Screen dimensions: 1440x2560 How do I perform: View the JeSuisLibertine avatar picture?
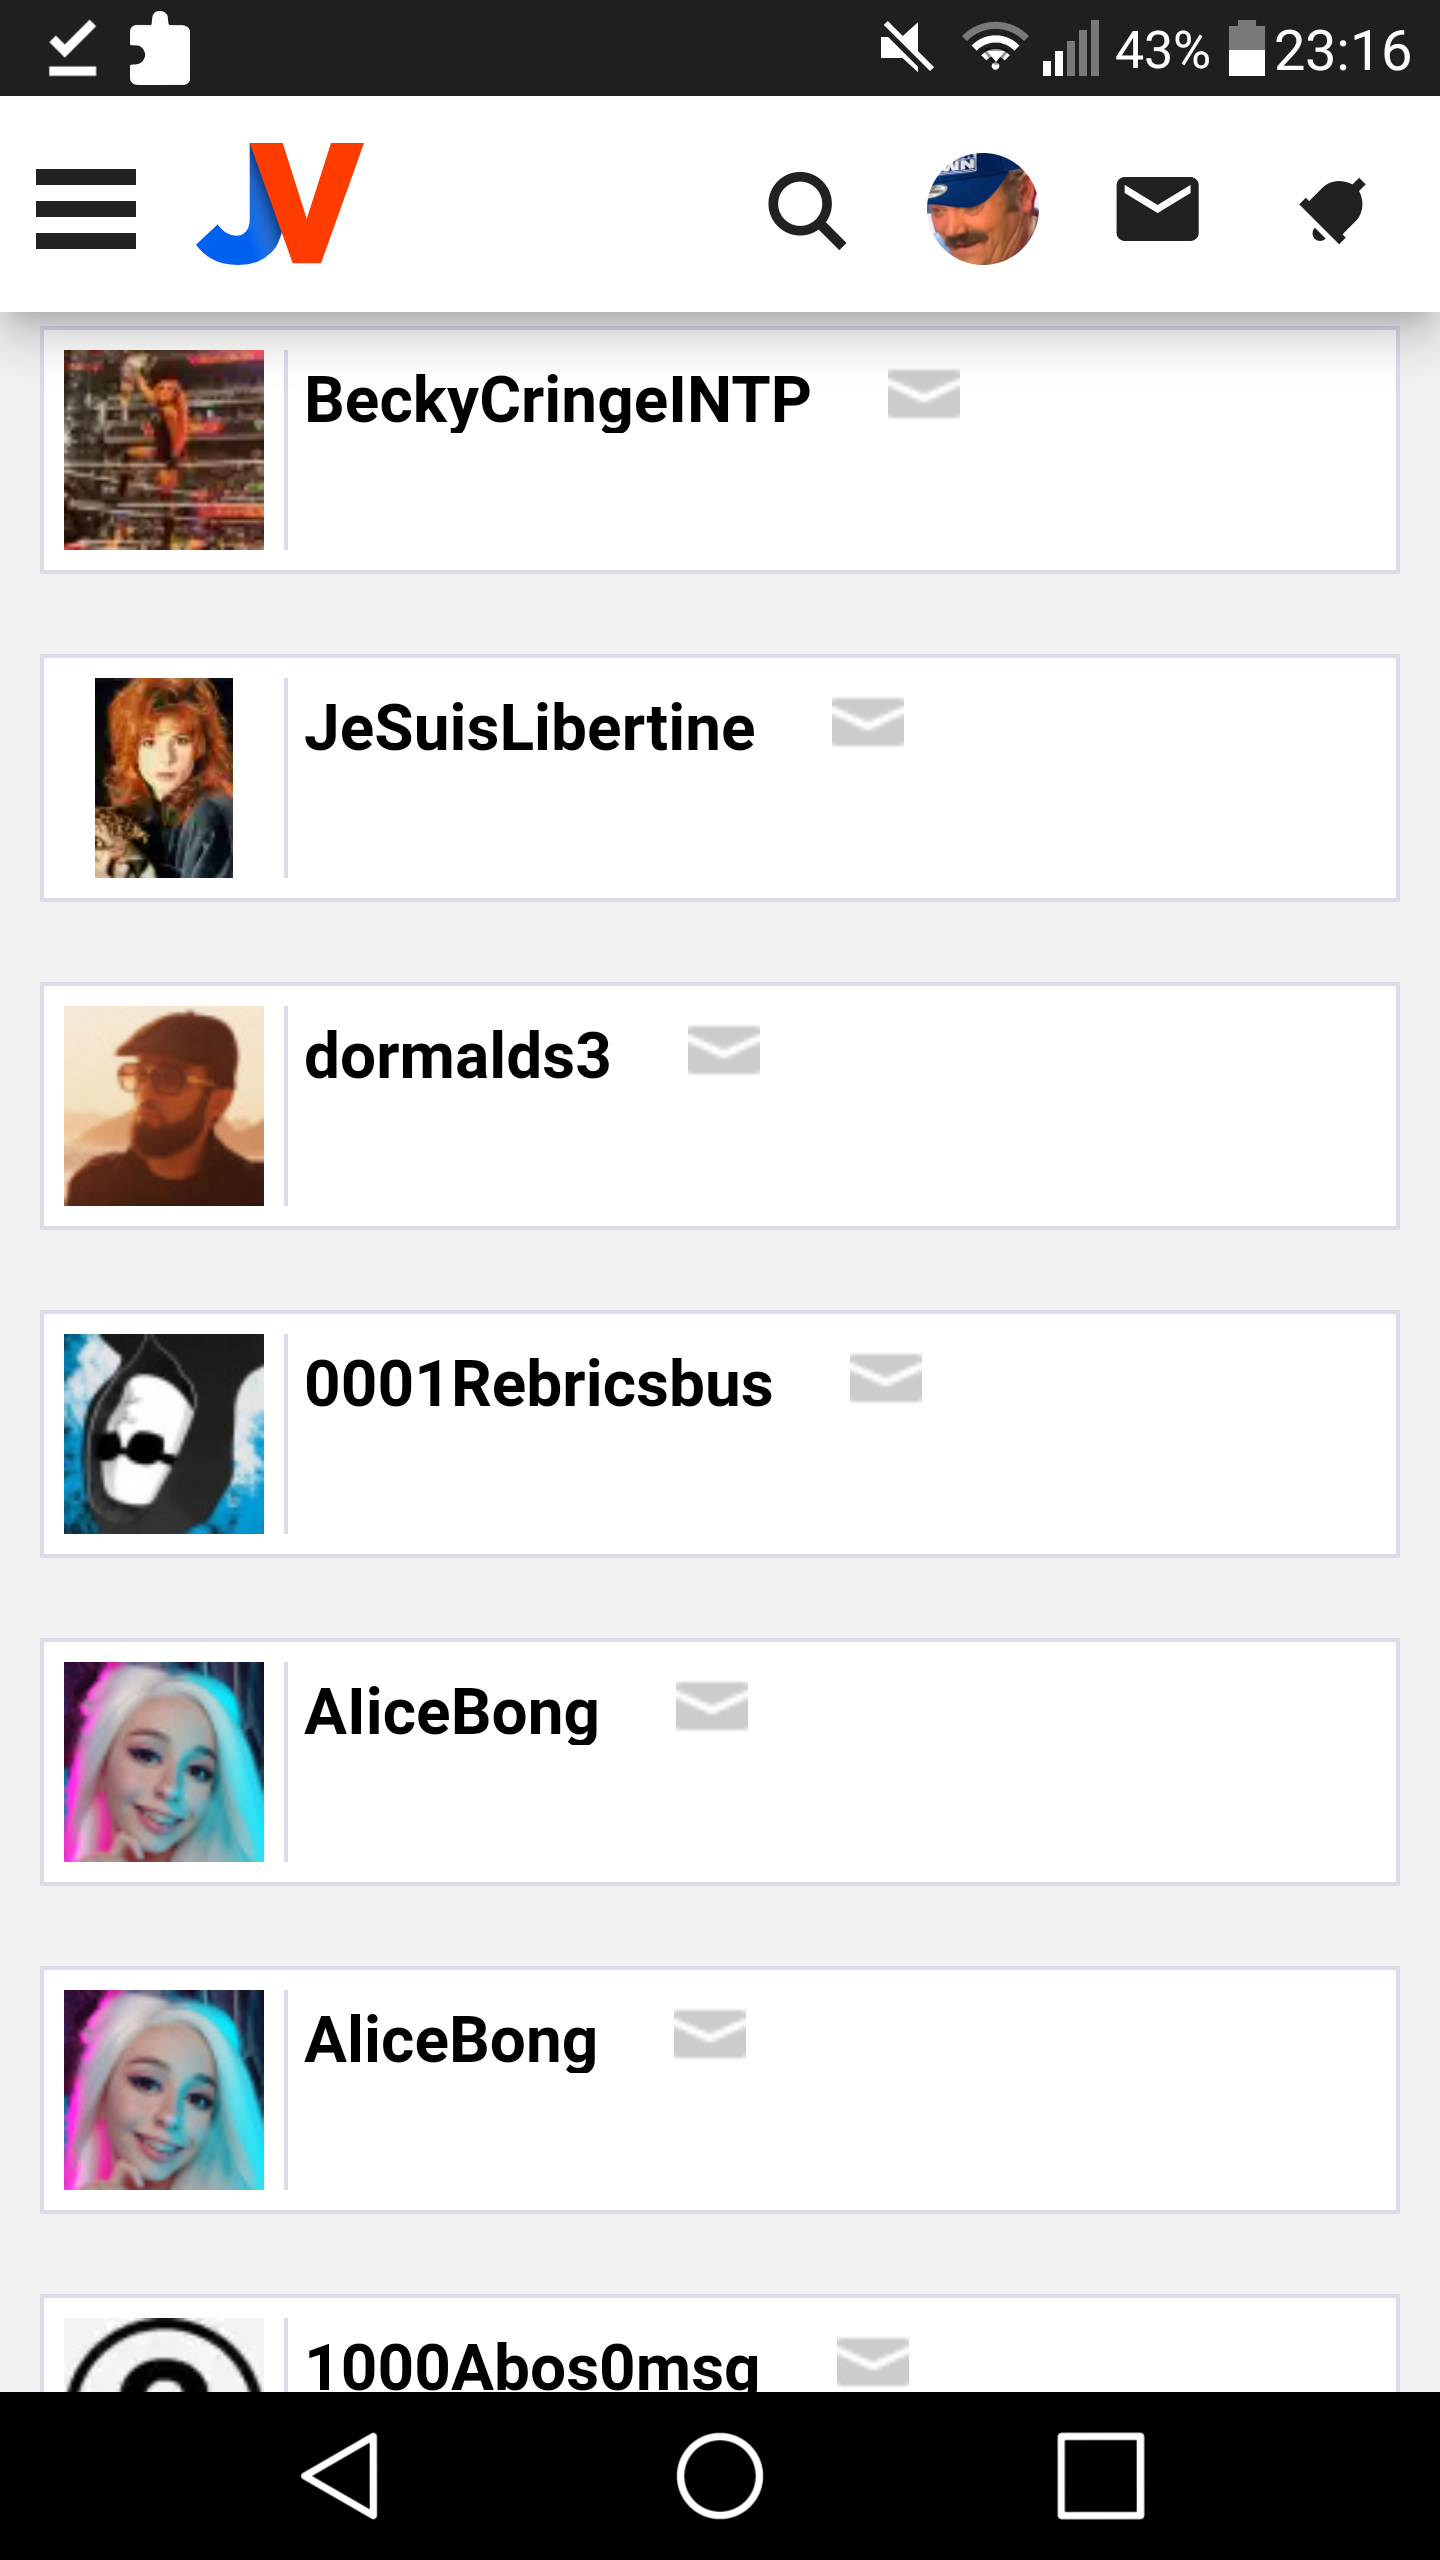click(x=164, y=778)
